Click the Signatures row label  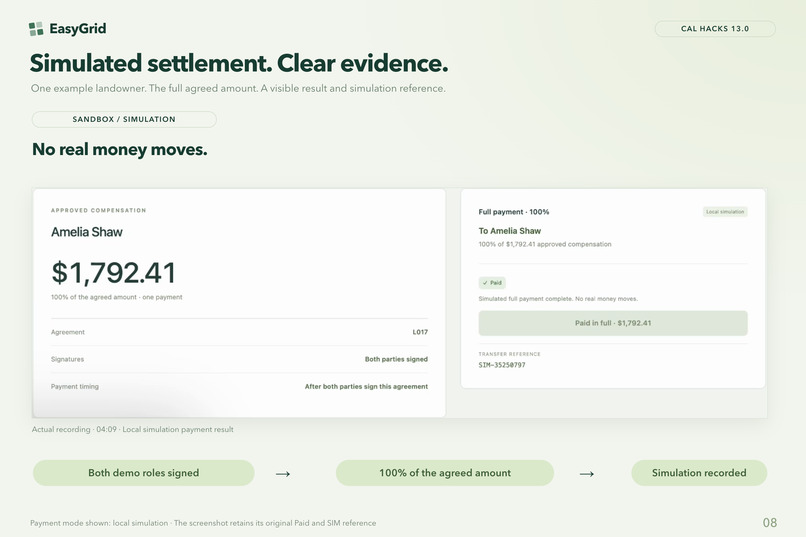[67, 359]
